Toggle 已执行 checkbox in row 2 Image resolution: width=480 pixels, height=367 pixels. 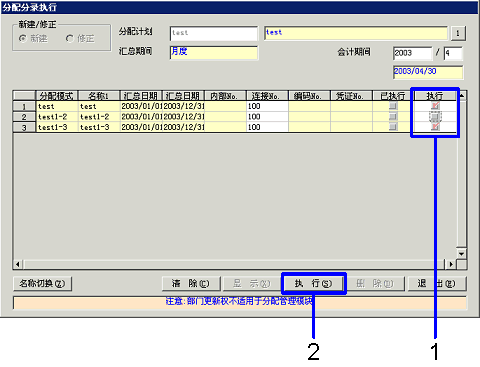click(x=393, y=117)
